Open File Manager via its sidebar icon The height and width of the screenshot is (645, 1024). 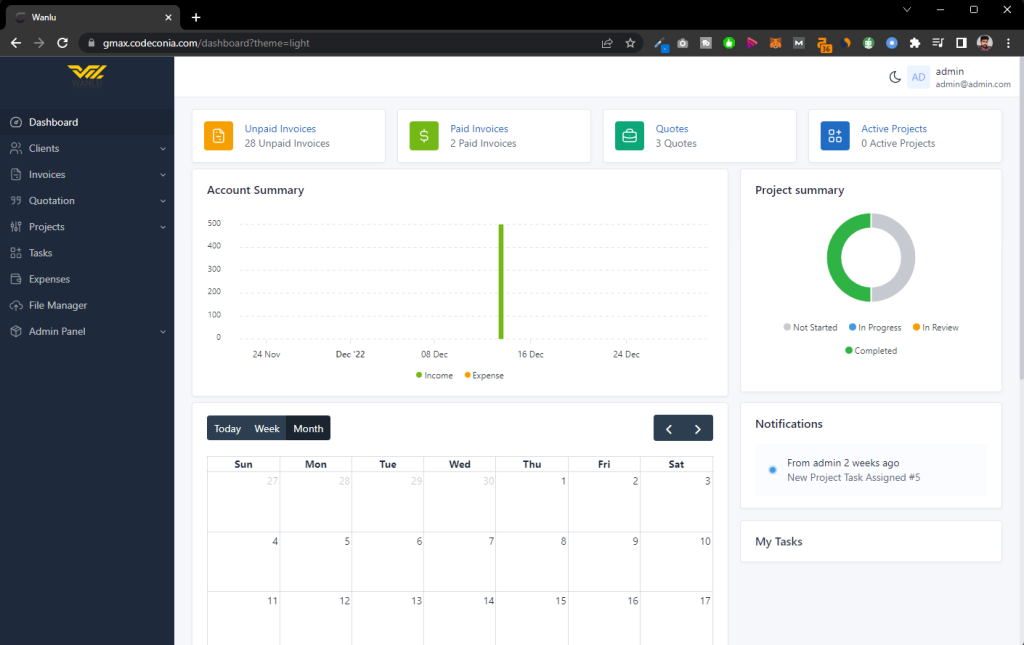pyautogui.click(x=14, y=305)
